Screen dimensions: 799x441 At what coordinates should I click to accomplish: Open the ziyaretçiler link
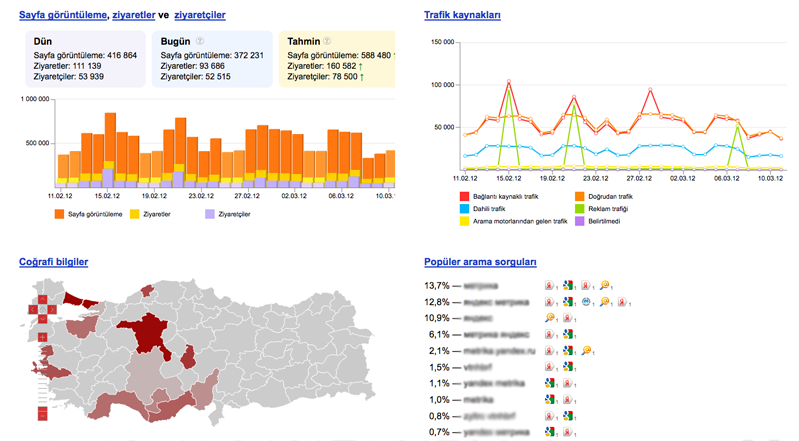[200, 15]
